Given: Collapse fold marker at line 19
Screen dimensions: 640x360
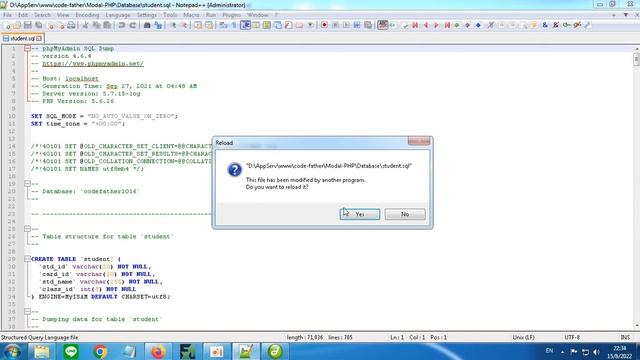Looking at the screenshot, I should [27, 184].
